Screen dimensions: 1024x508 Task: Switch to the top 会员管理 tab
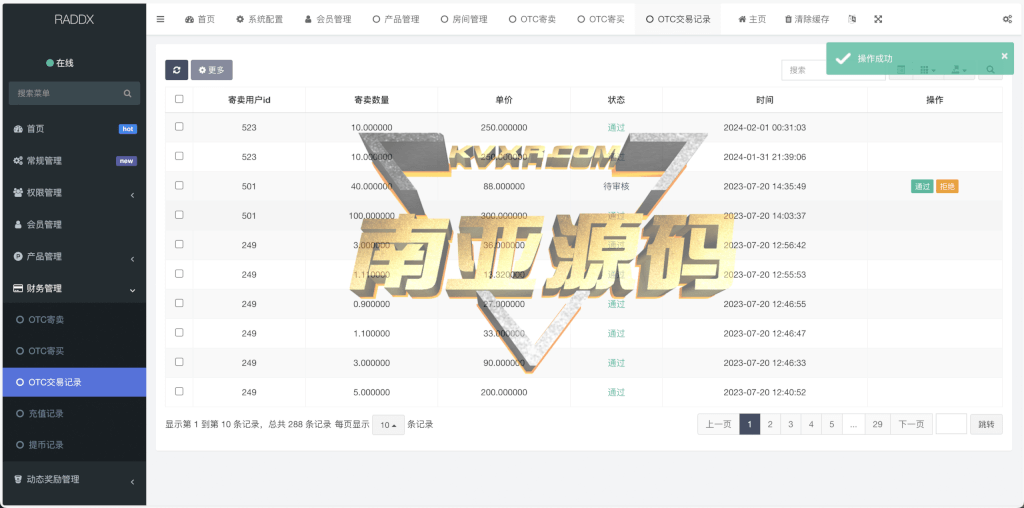coord(327,19)
